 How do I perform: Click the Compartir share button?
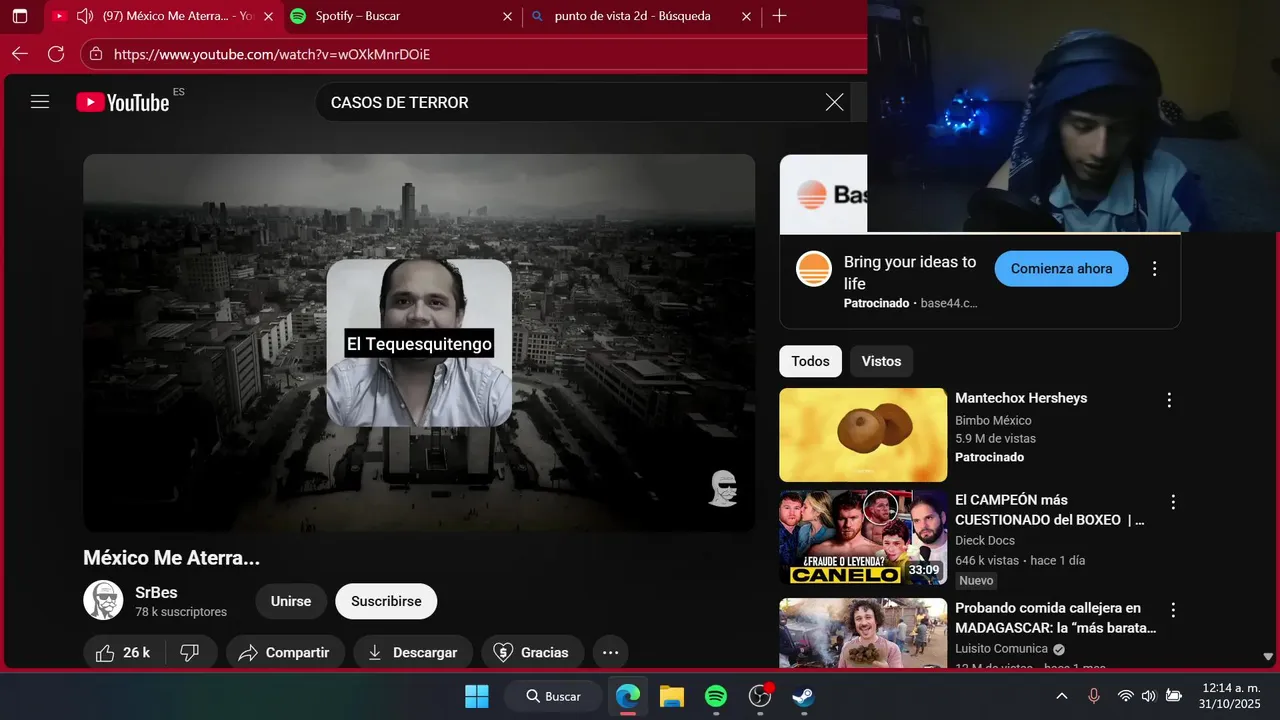(285, 652)
